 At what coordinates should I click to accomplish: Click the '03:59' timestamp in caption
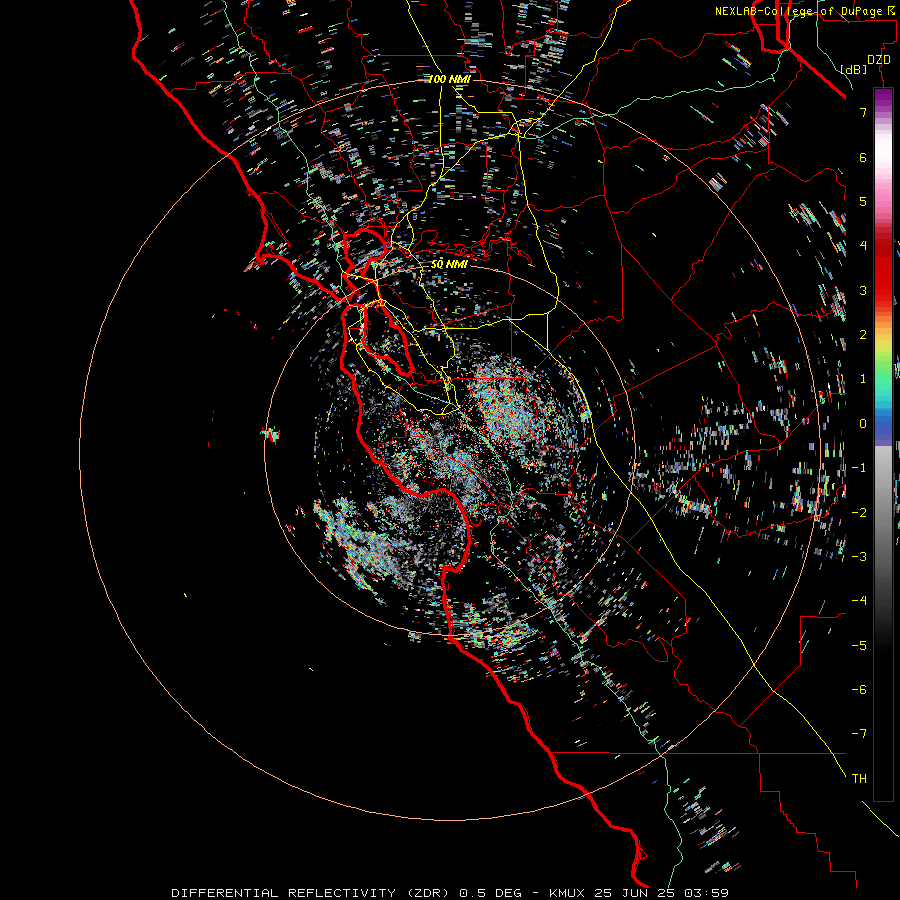coord(707,893)
